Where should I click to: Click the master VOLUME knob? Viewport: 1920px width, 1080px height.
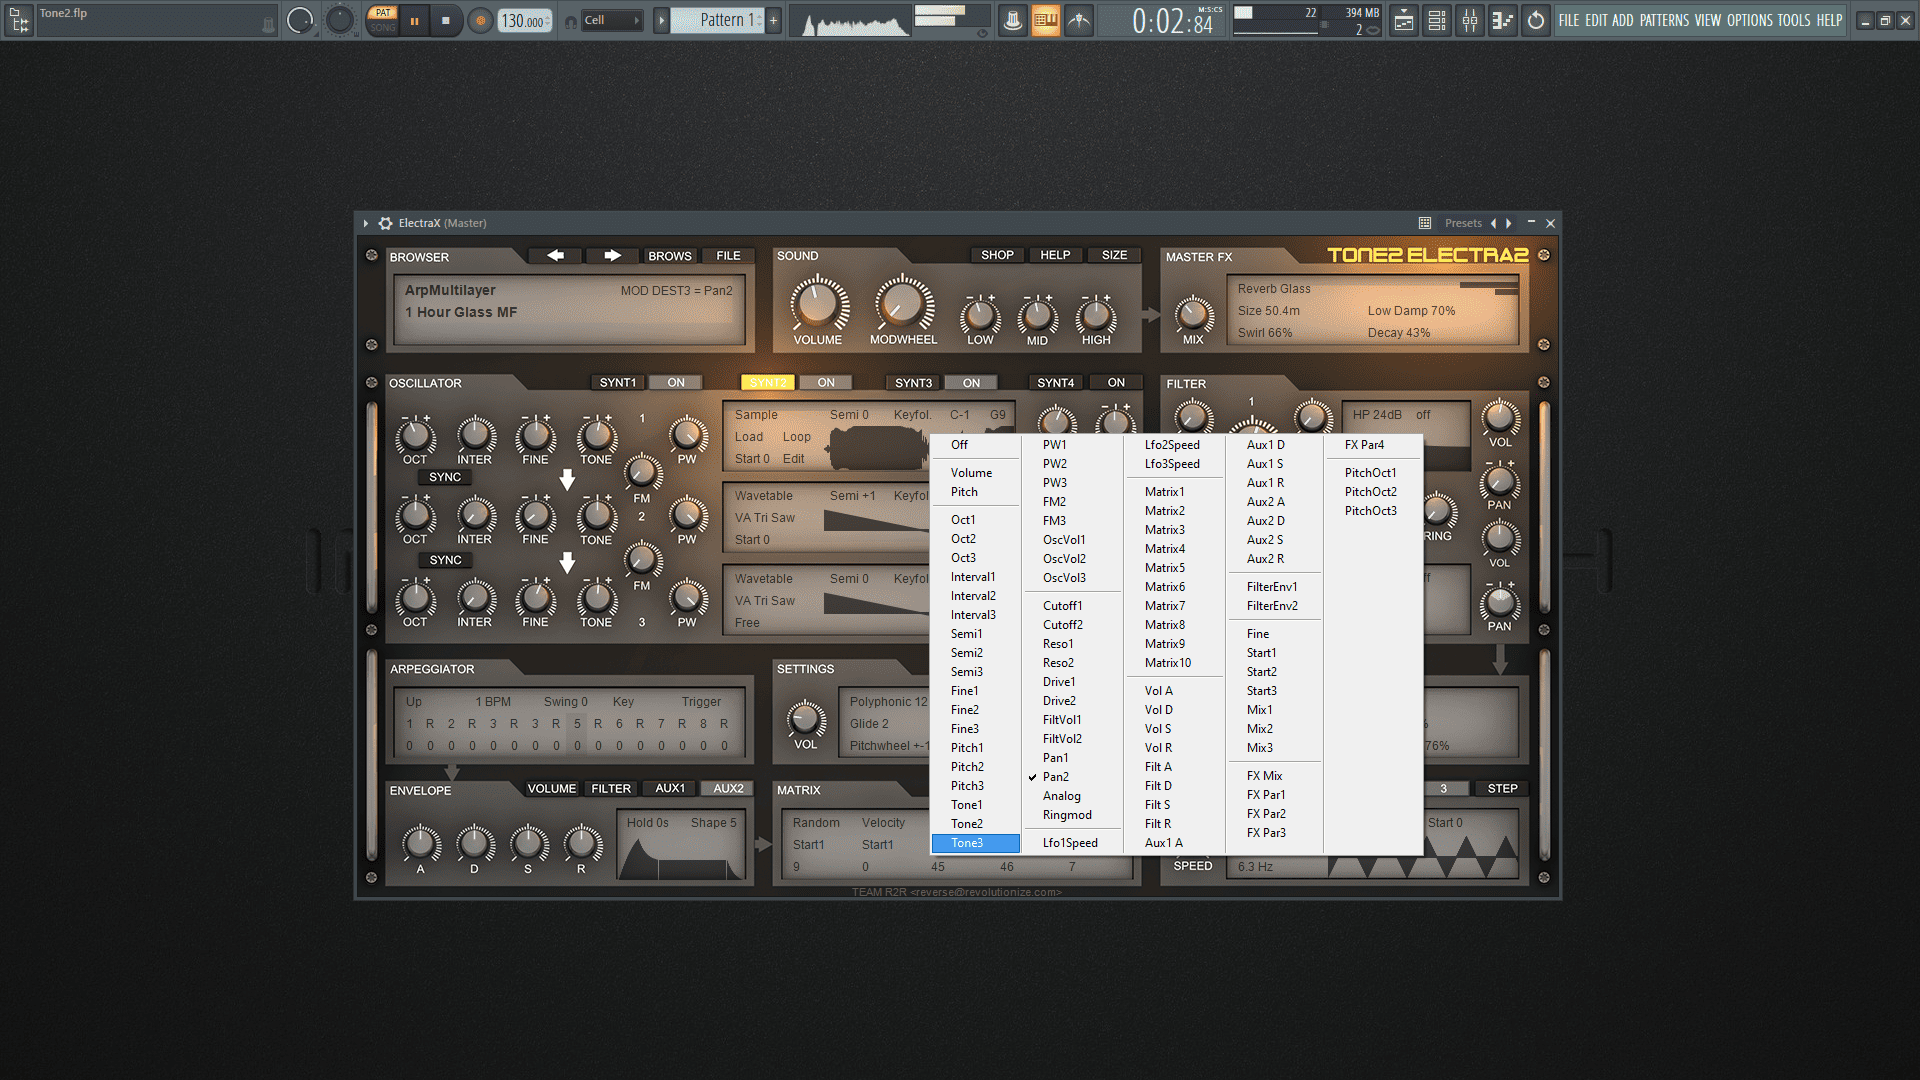tap(818, 304)
